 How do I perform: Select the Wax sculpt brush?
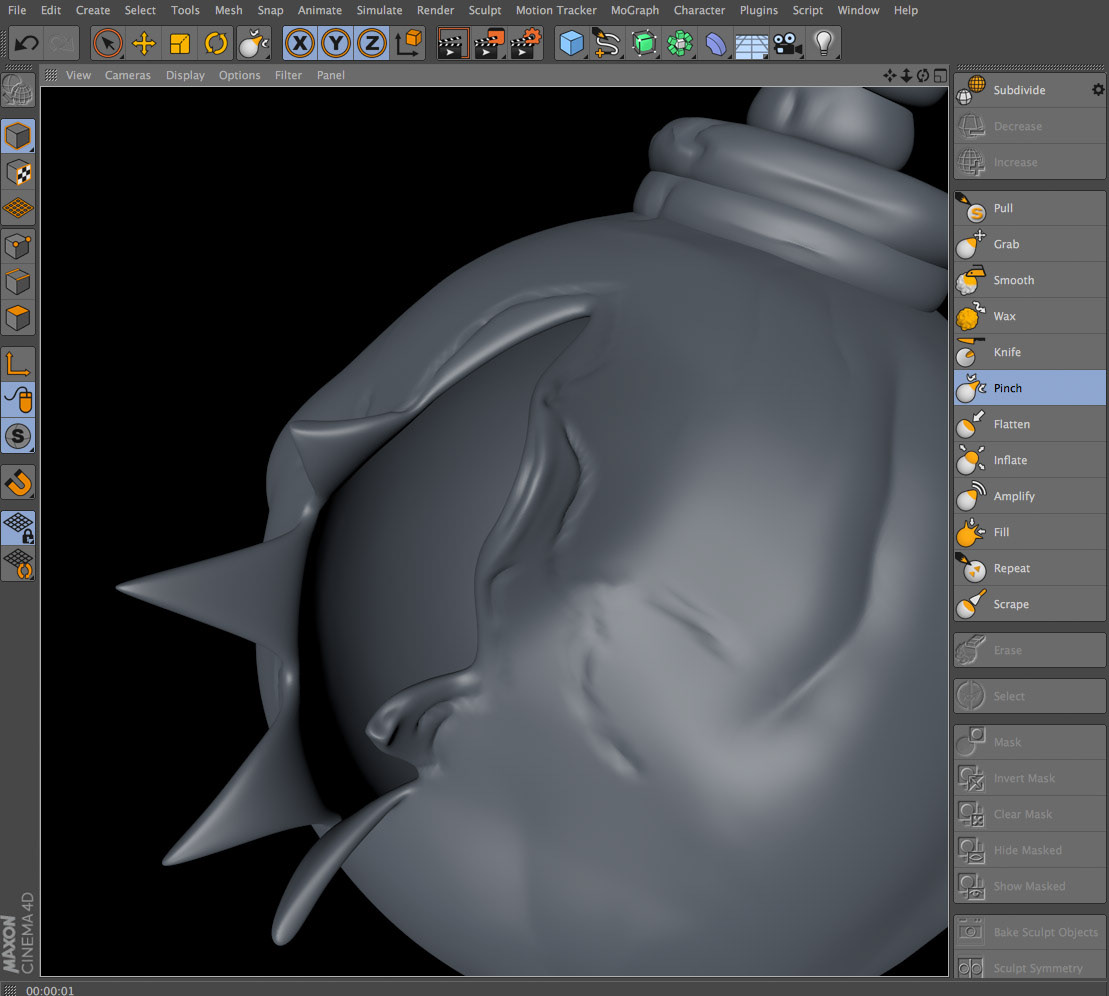pyautogui.click(x=1029, y=316)
